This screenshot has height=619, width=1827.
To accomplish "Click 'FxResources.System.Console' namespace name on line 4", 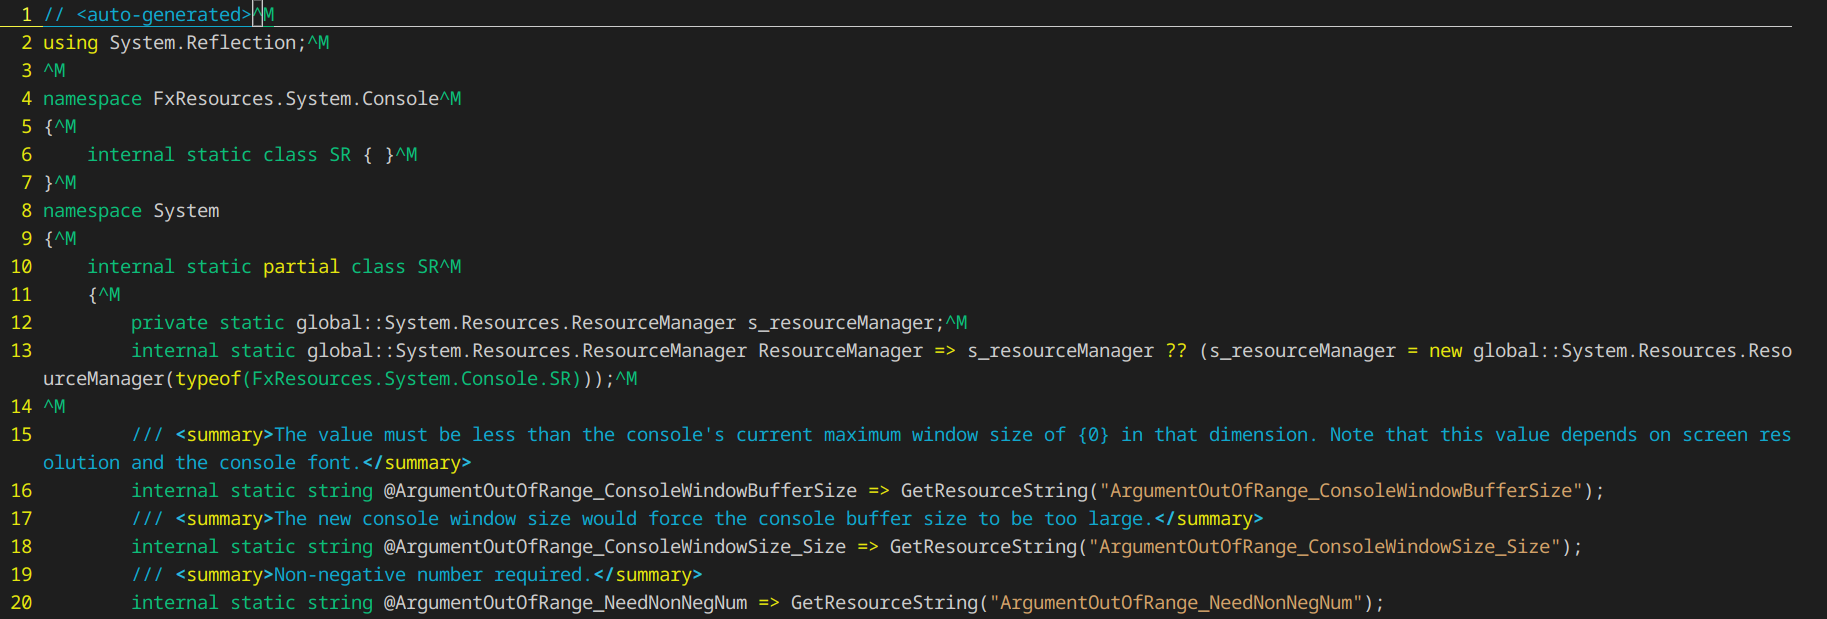I will [296, 99].
